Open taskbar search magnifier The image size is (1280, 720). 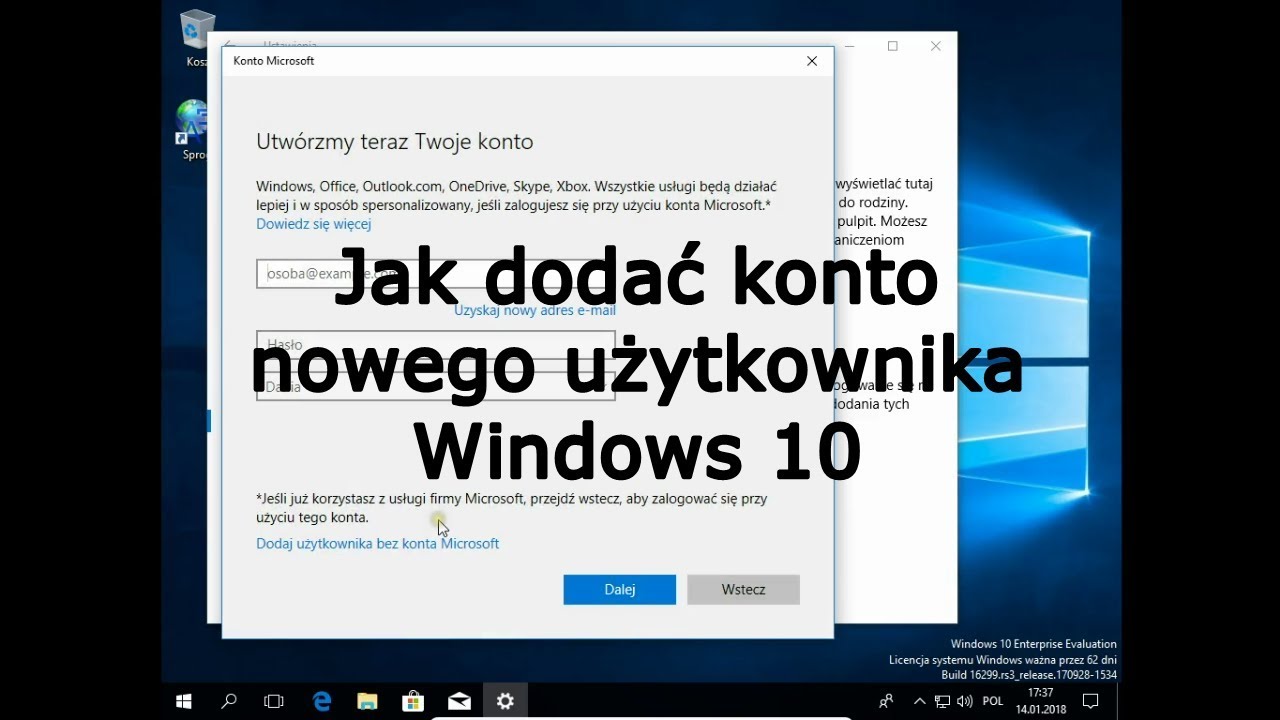coord(229,701)
